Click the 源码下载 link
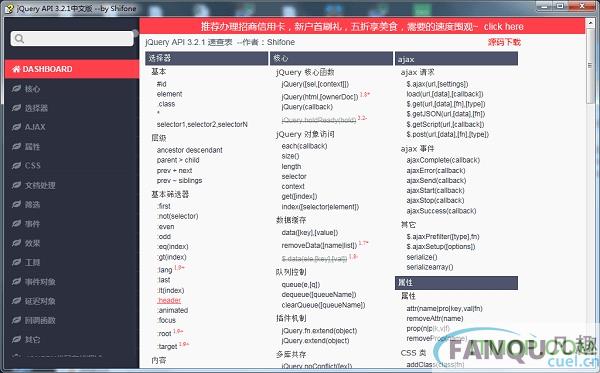The image size is (600, 373). [x=504, y=42]
